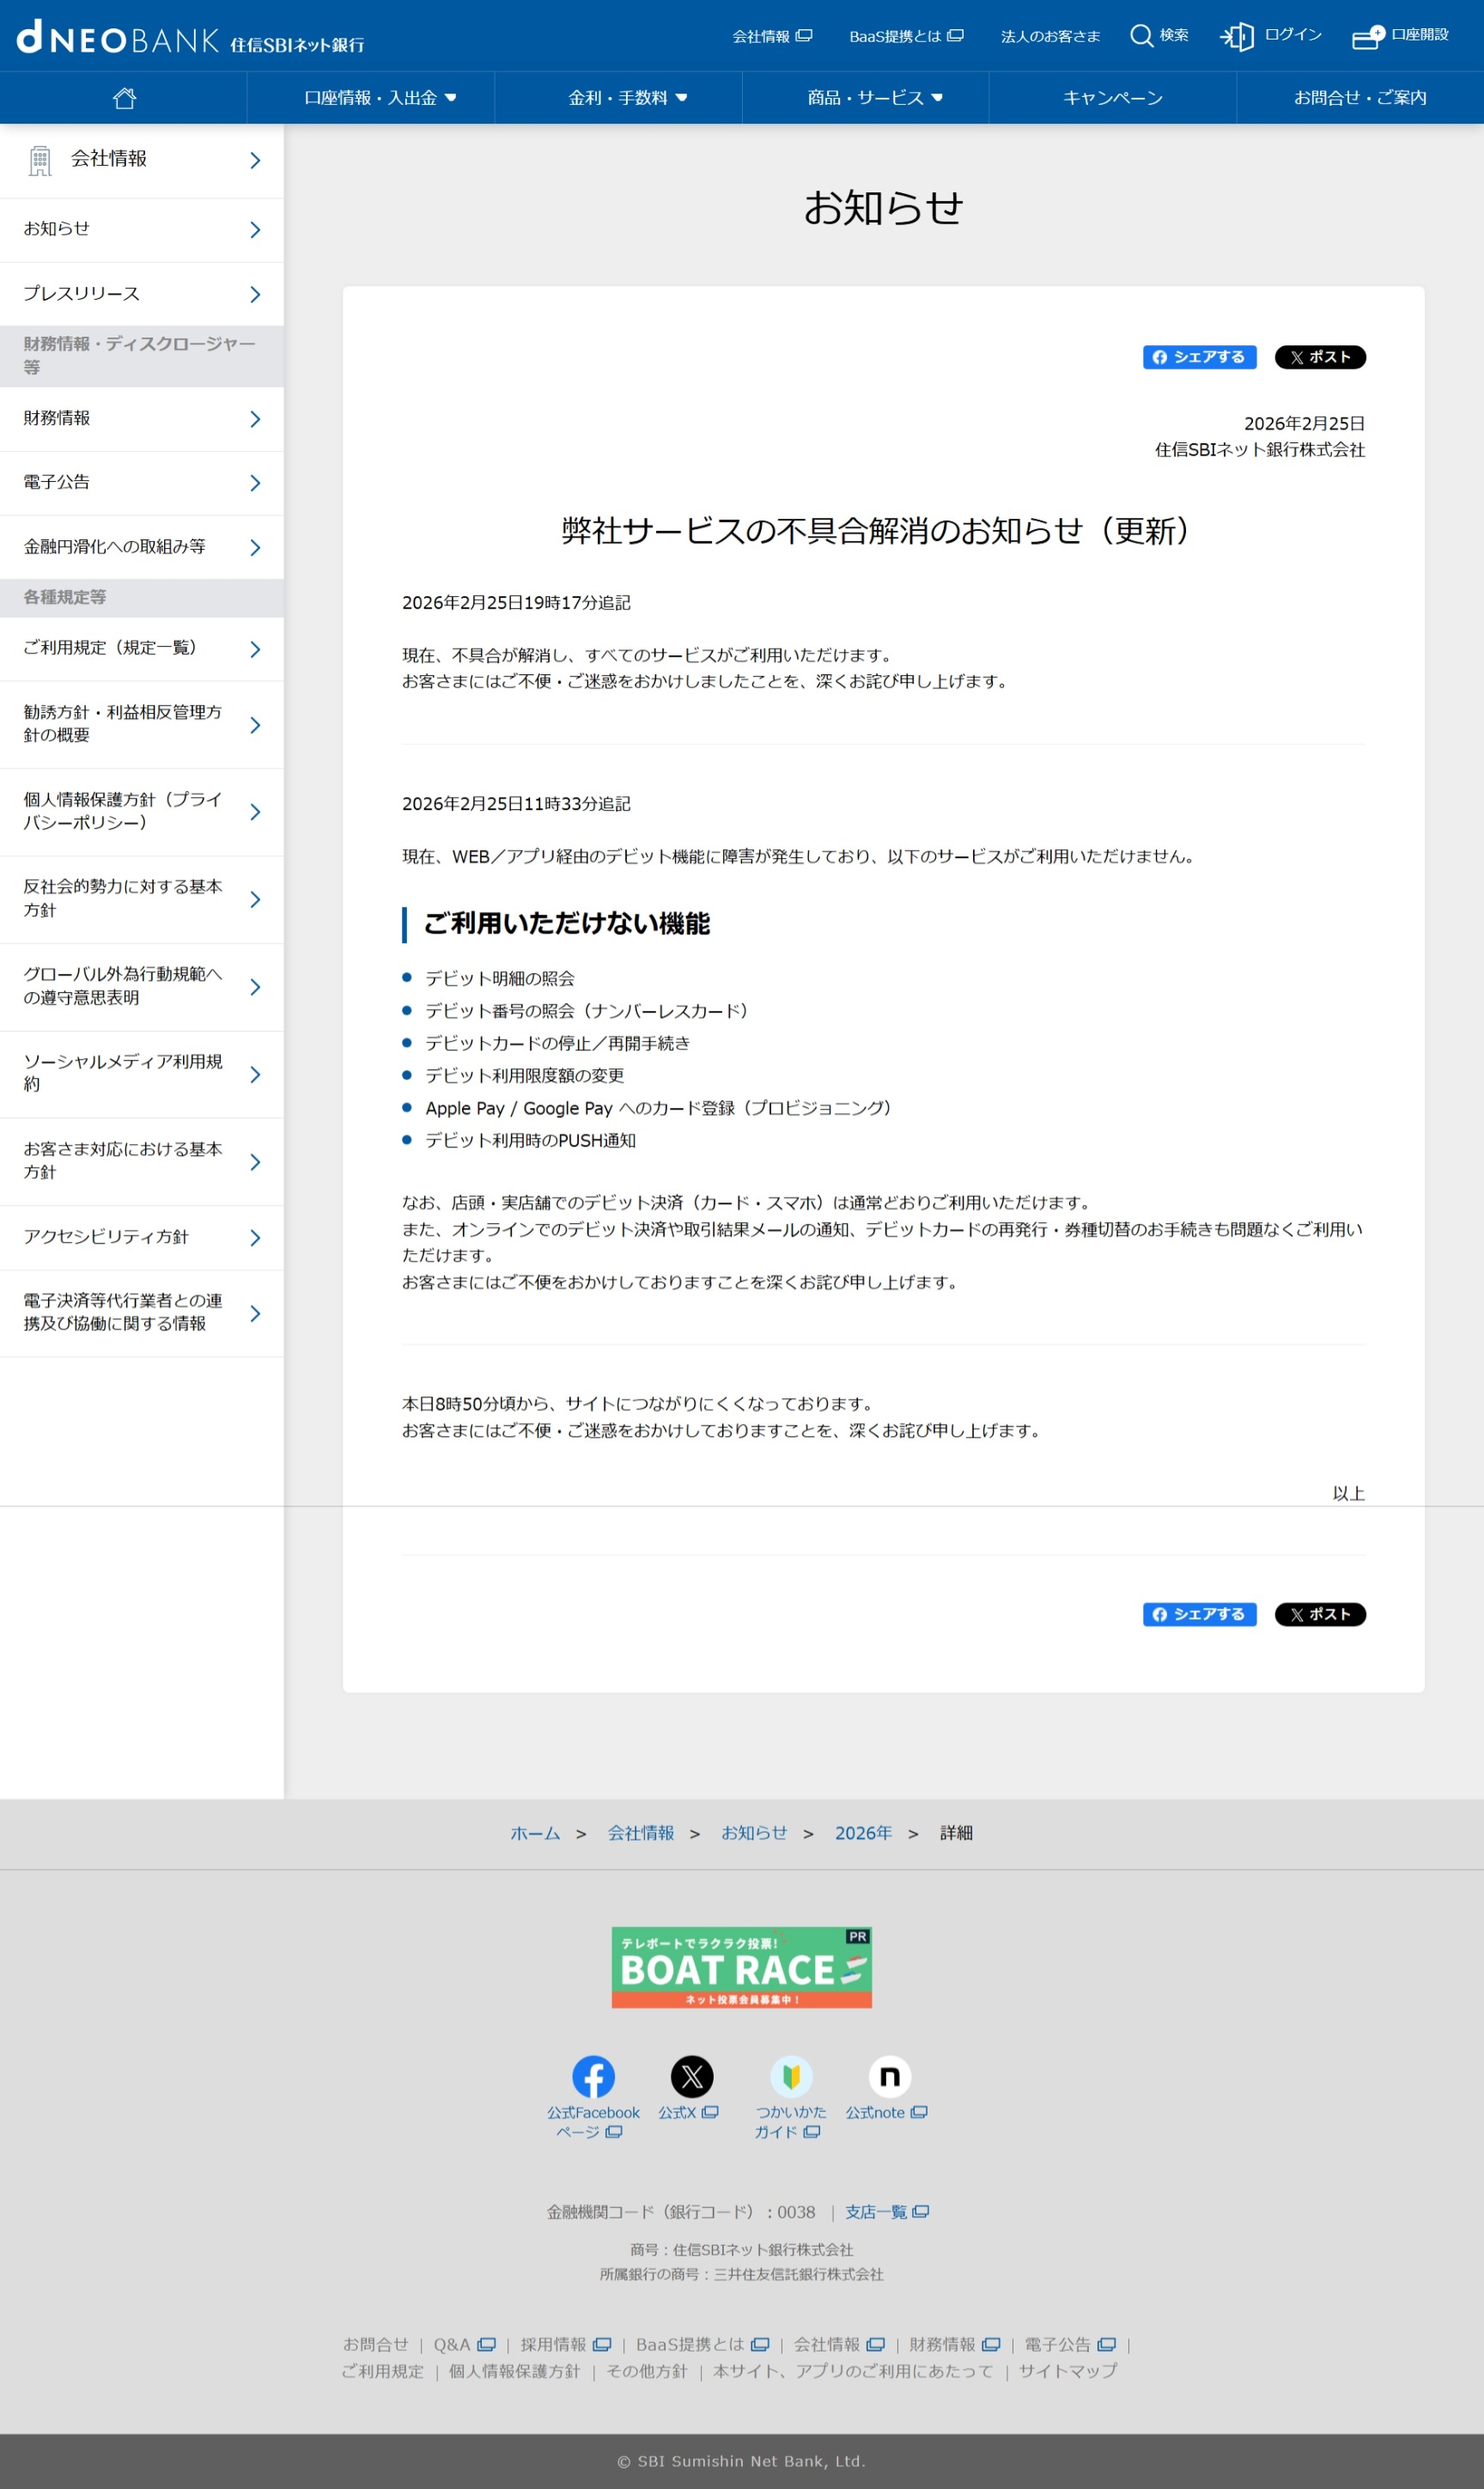Click the bottom X ポスト button
Viewport: 1484px width, 2489px height.
point(1319,1614)
